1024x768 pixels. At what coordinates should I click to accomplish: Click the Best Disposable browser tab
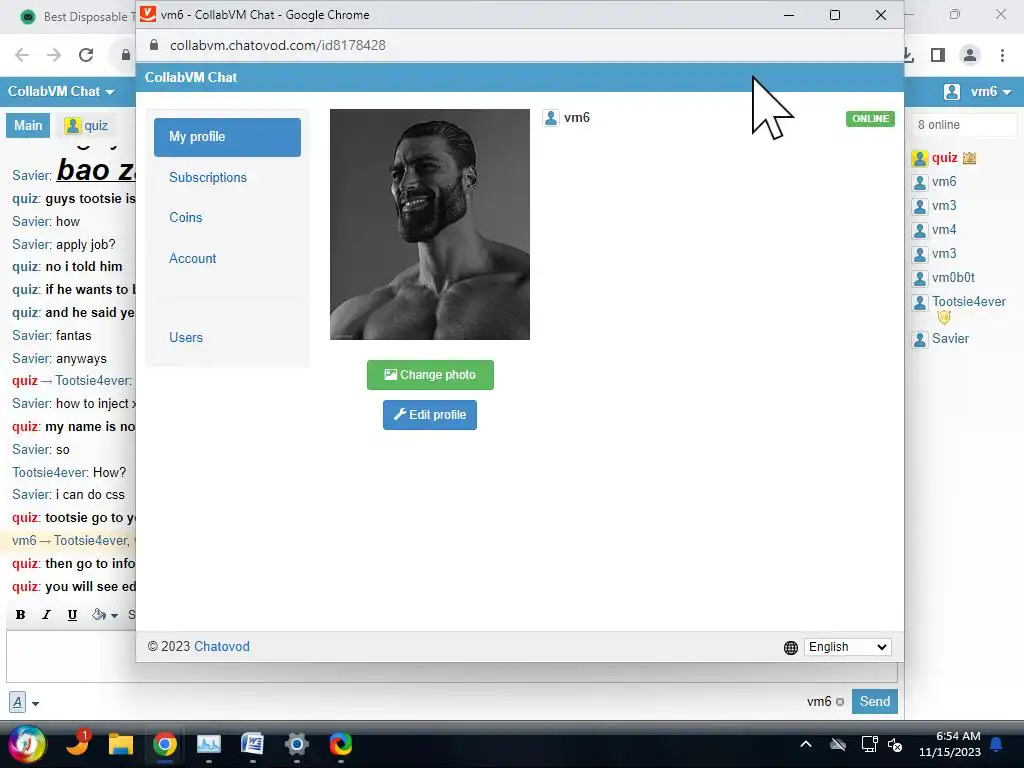click(x=75, y=17)
